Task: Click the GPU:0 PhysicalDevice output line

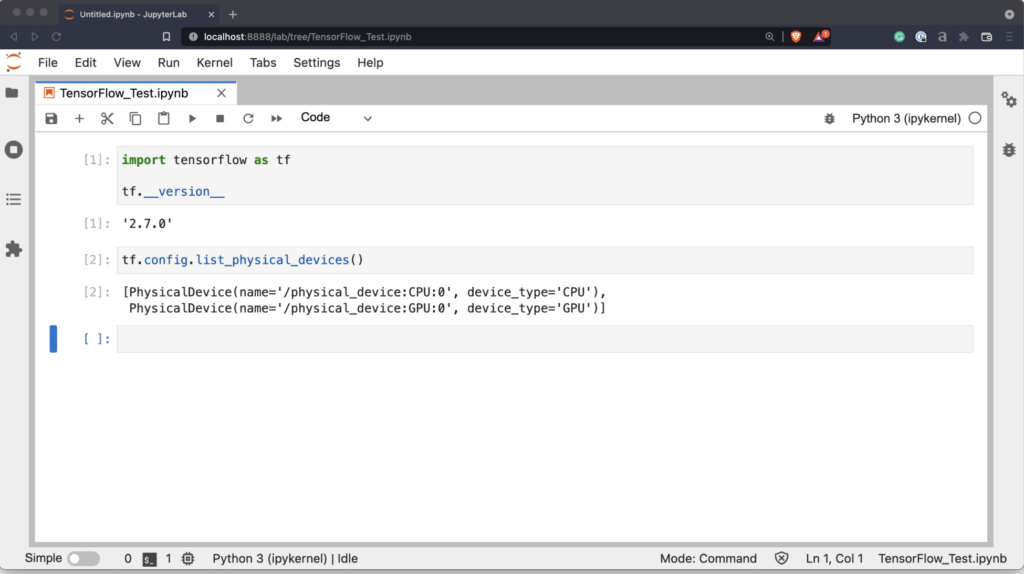Action: [x=367, y=308]
